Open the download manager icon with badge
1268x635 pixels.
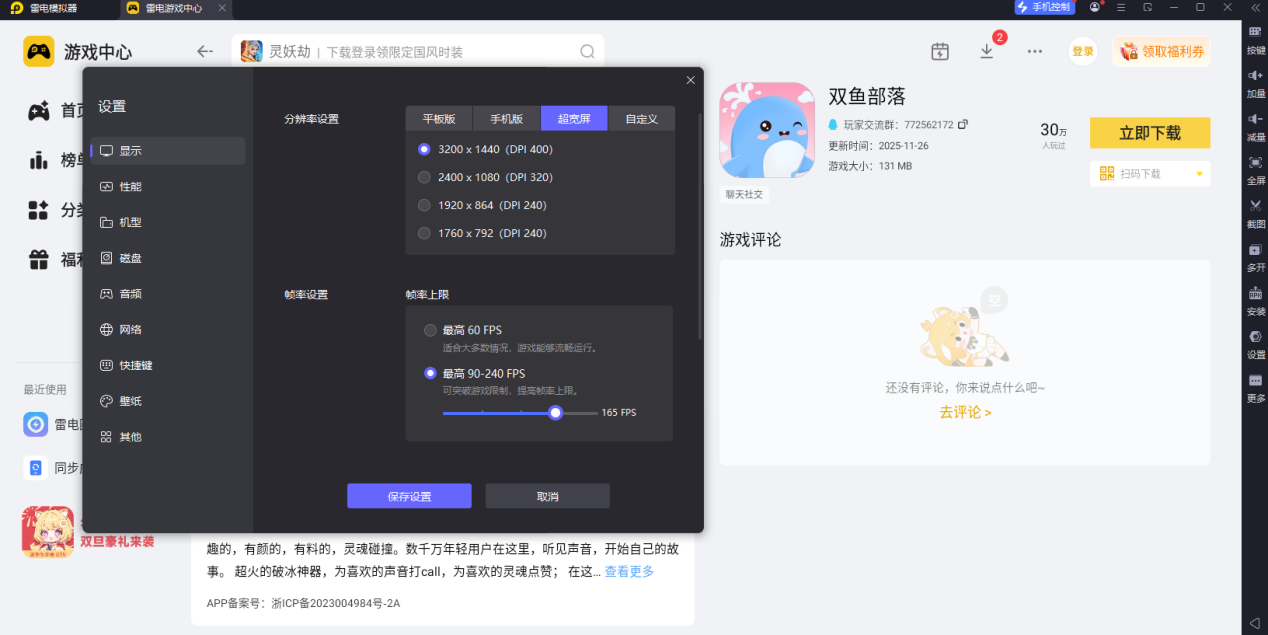pyautogui.click(x=987, y=51)
